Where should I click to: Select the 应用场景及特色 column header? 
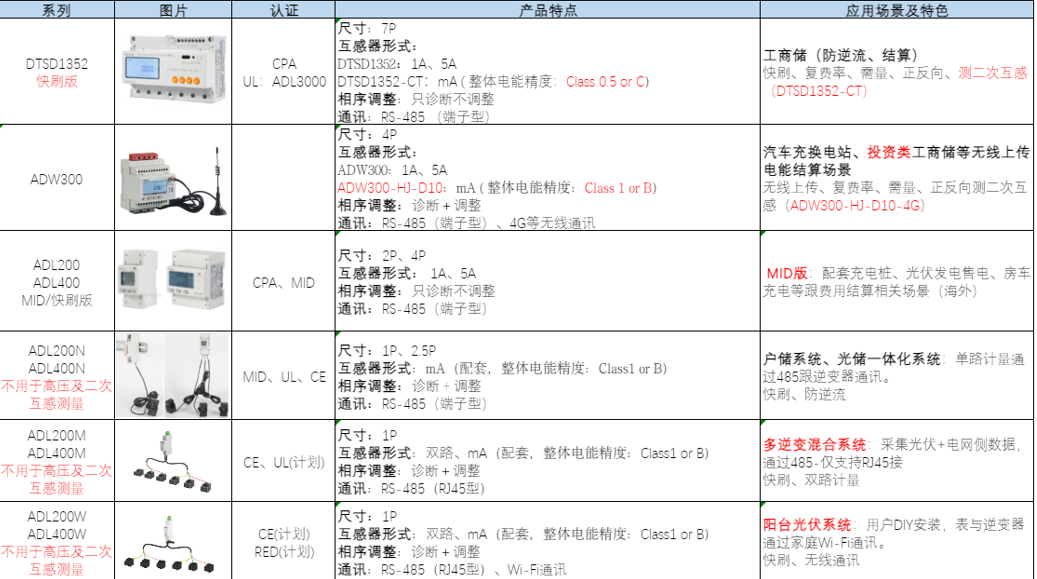coord(897,10)
